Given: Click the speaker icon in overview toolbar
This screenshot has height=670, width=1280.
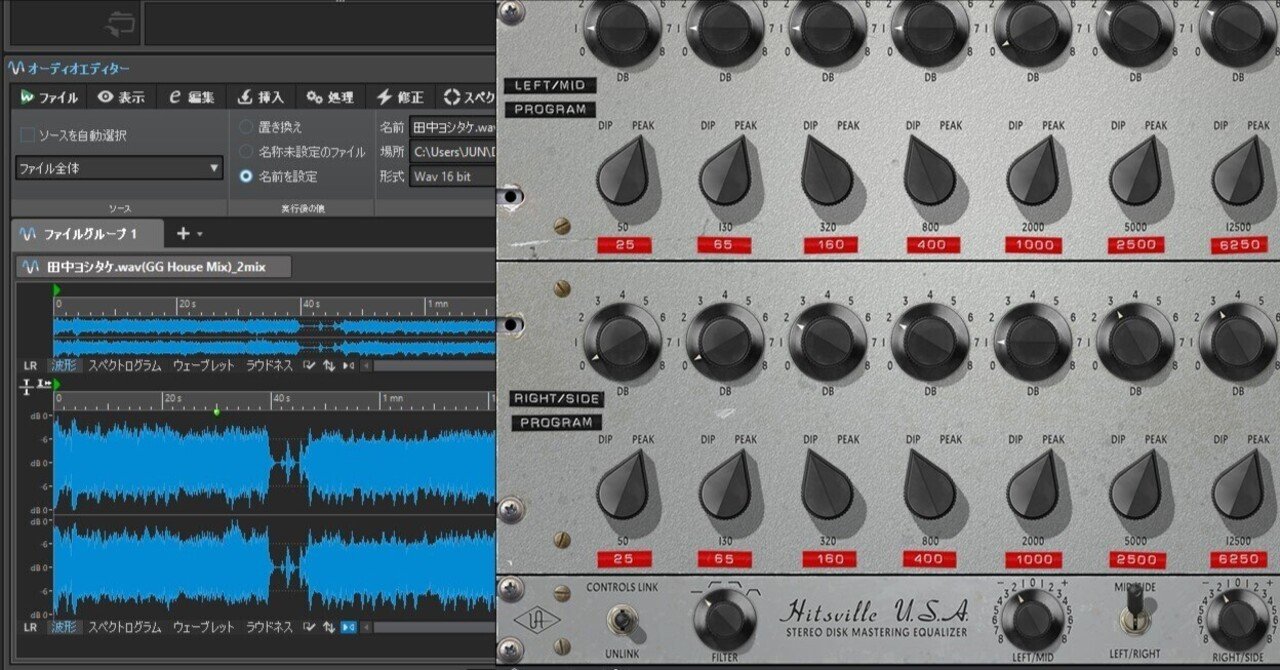Looking at the screenshot, I should [348, 366].
